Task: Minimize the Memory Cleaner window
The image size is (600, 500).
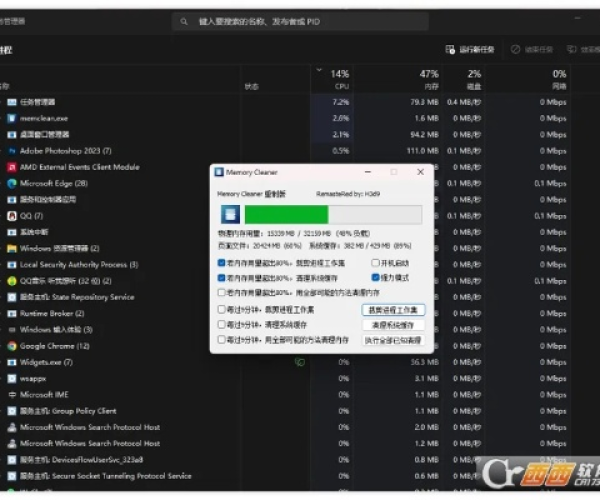Action: 368,172
